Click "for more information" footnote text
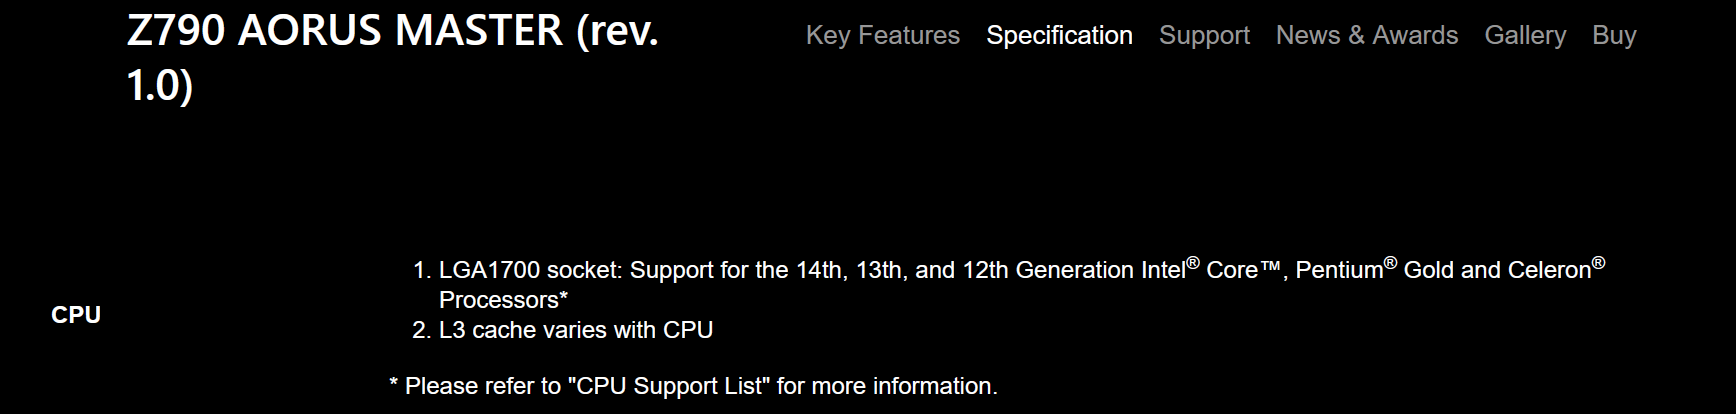This screenshot has width=1736, height=414. [886, 387]
